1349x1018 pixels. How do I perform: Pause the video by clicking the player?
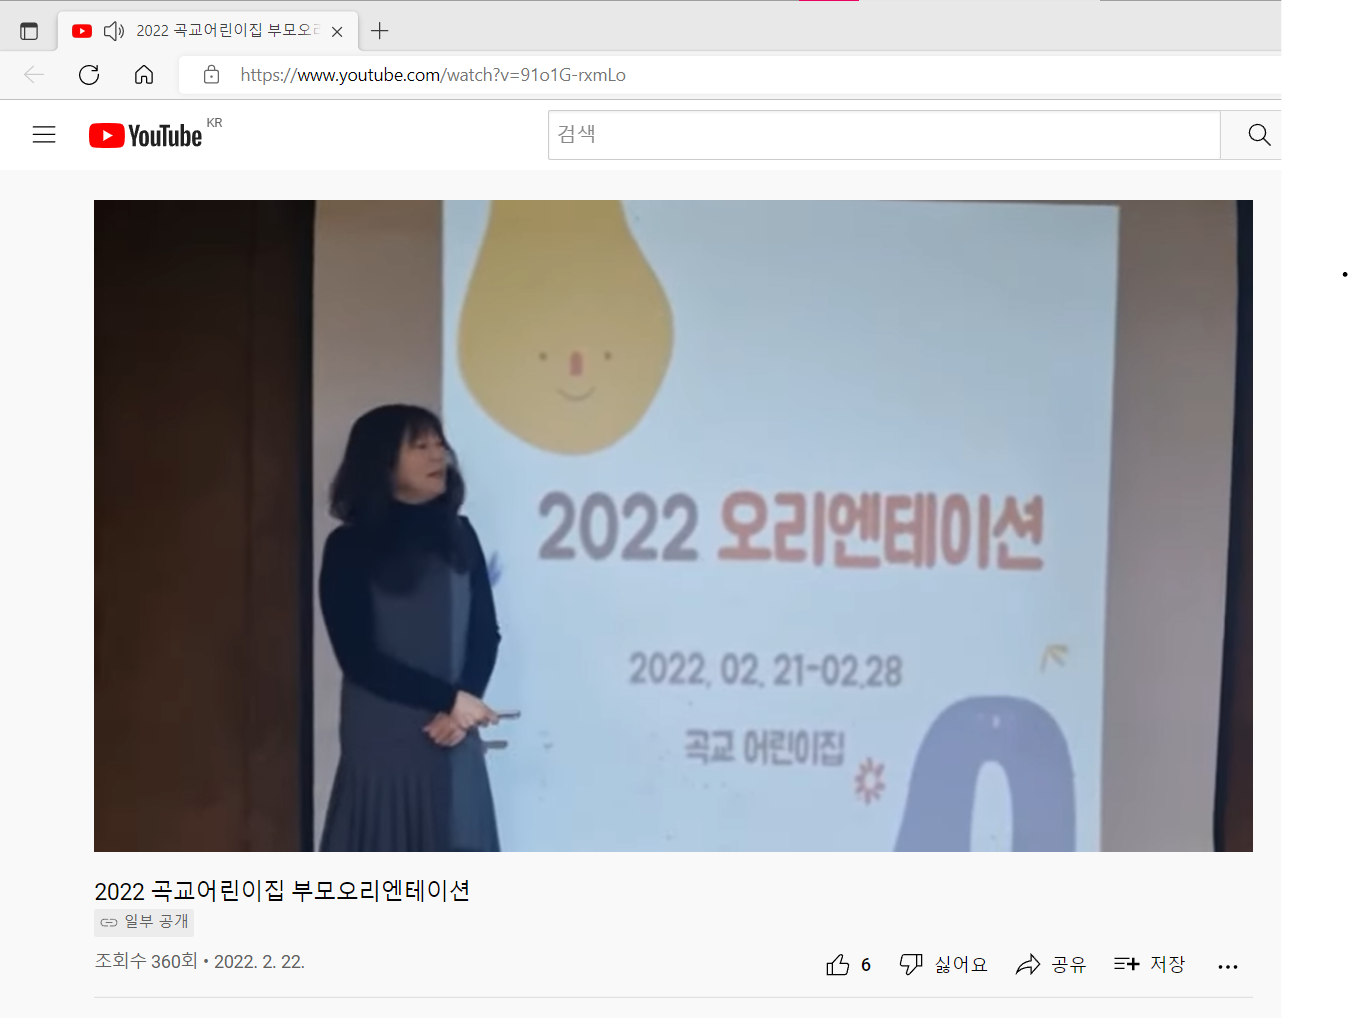673,526
